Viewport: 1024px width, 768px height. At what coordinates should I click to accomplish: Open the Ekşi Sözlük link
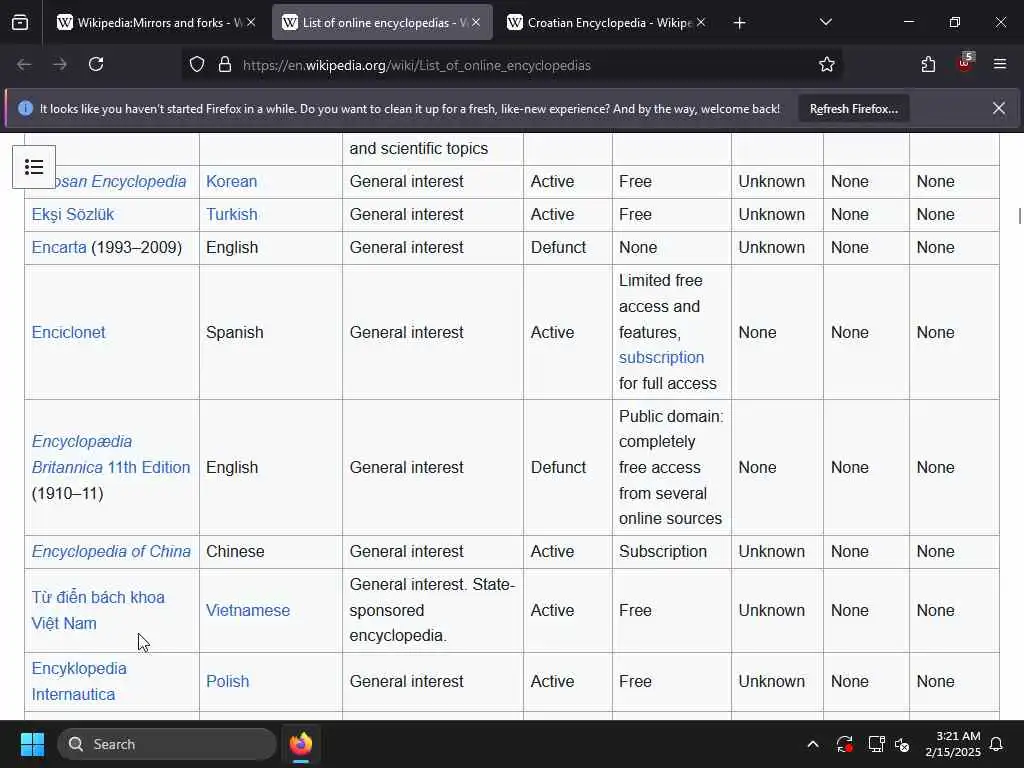(72, 214)
